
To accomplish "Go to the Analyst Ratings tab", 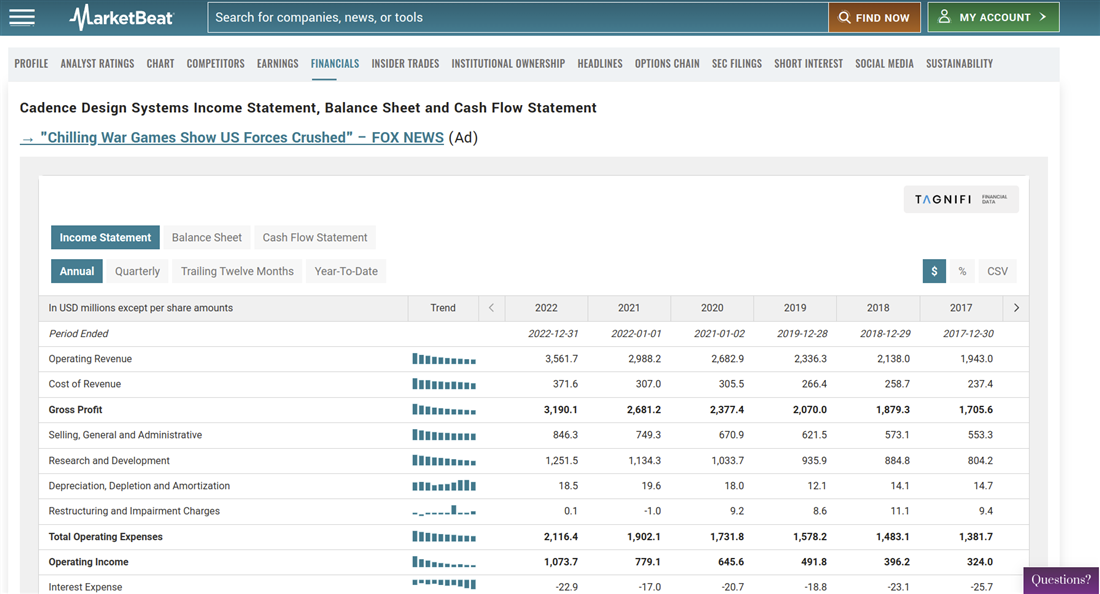I will [x=97, y=63].
